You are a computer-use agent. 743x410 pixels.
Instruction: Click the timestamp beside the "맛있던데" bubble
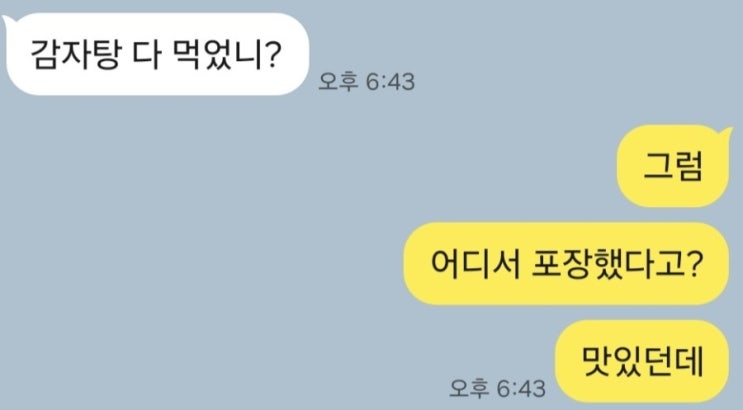[497, 389]
